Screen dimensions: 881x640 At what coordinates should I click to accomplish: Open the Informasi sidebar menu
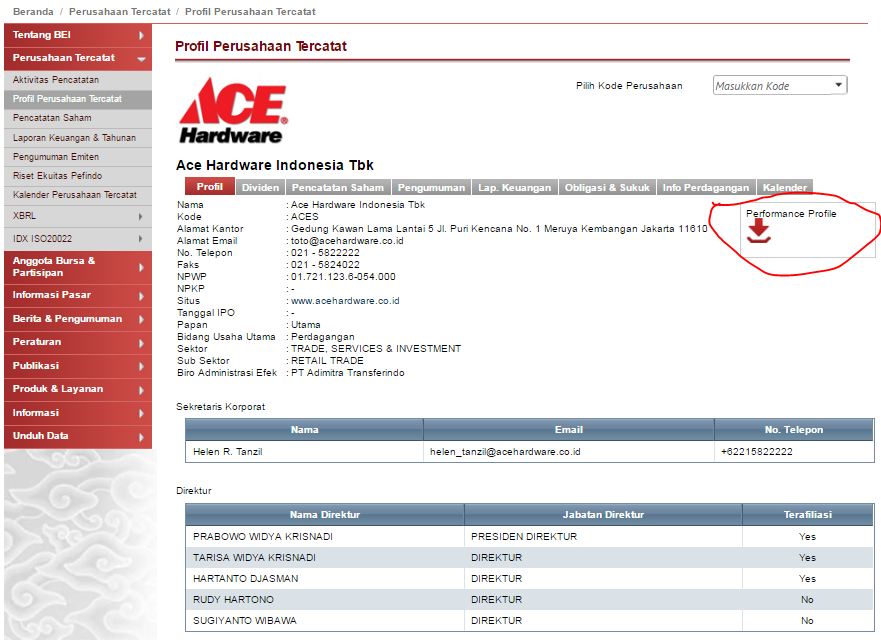[78, 413]
